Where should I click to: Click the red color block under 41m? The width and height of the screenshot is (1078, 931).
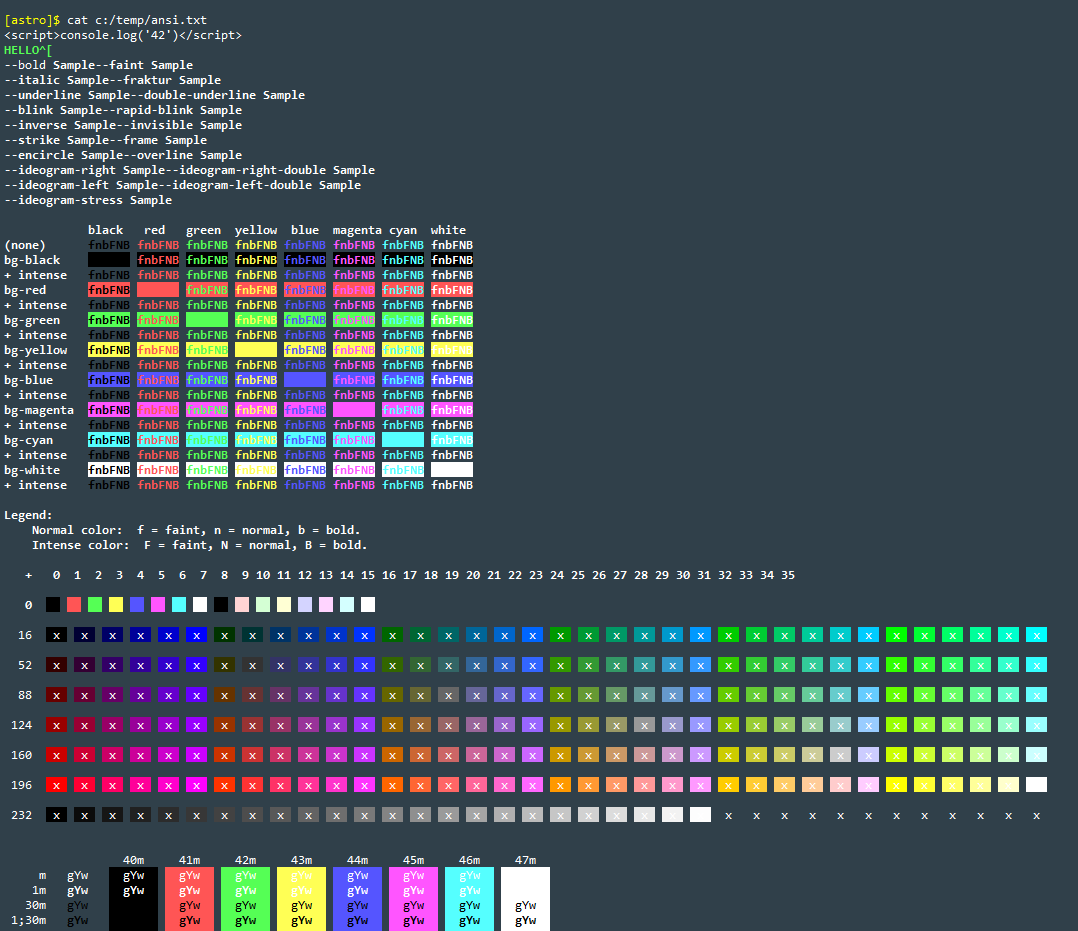coord(189,899)
